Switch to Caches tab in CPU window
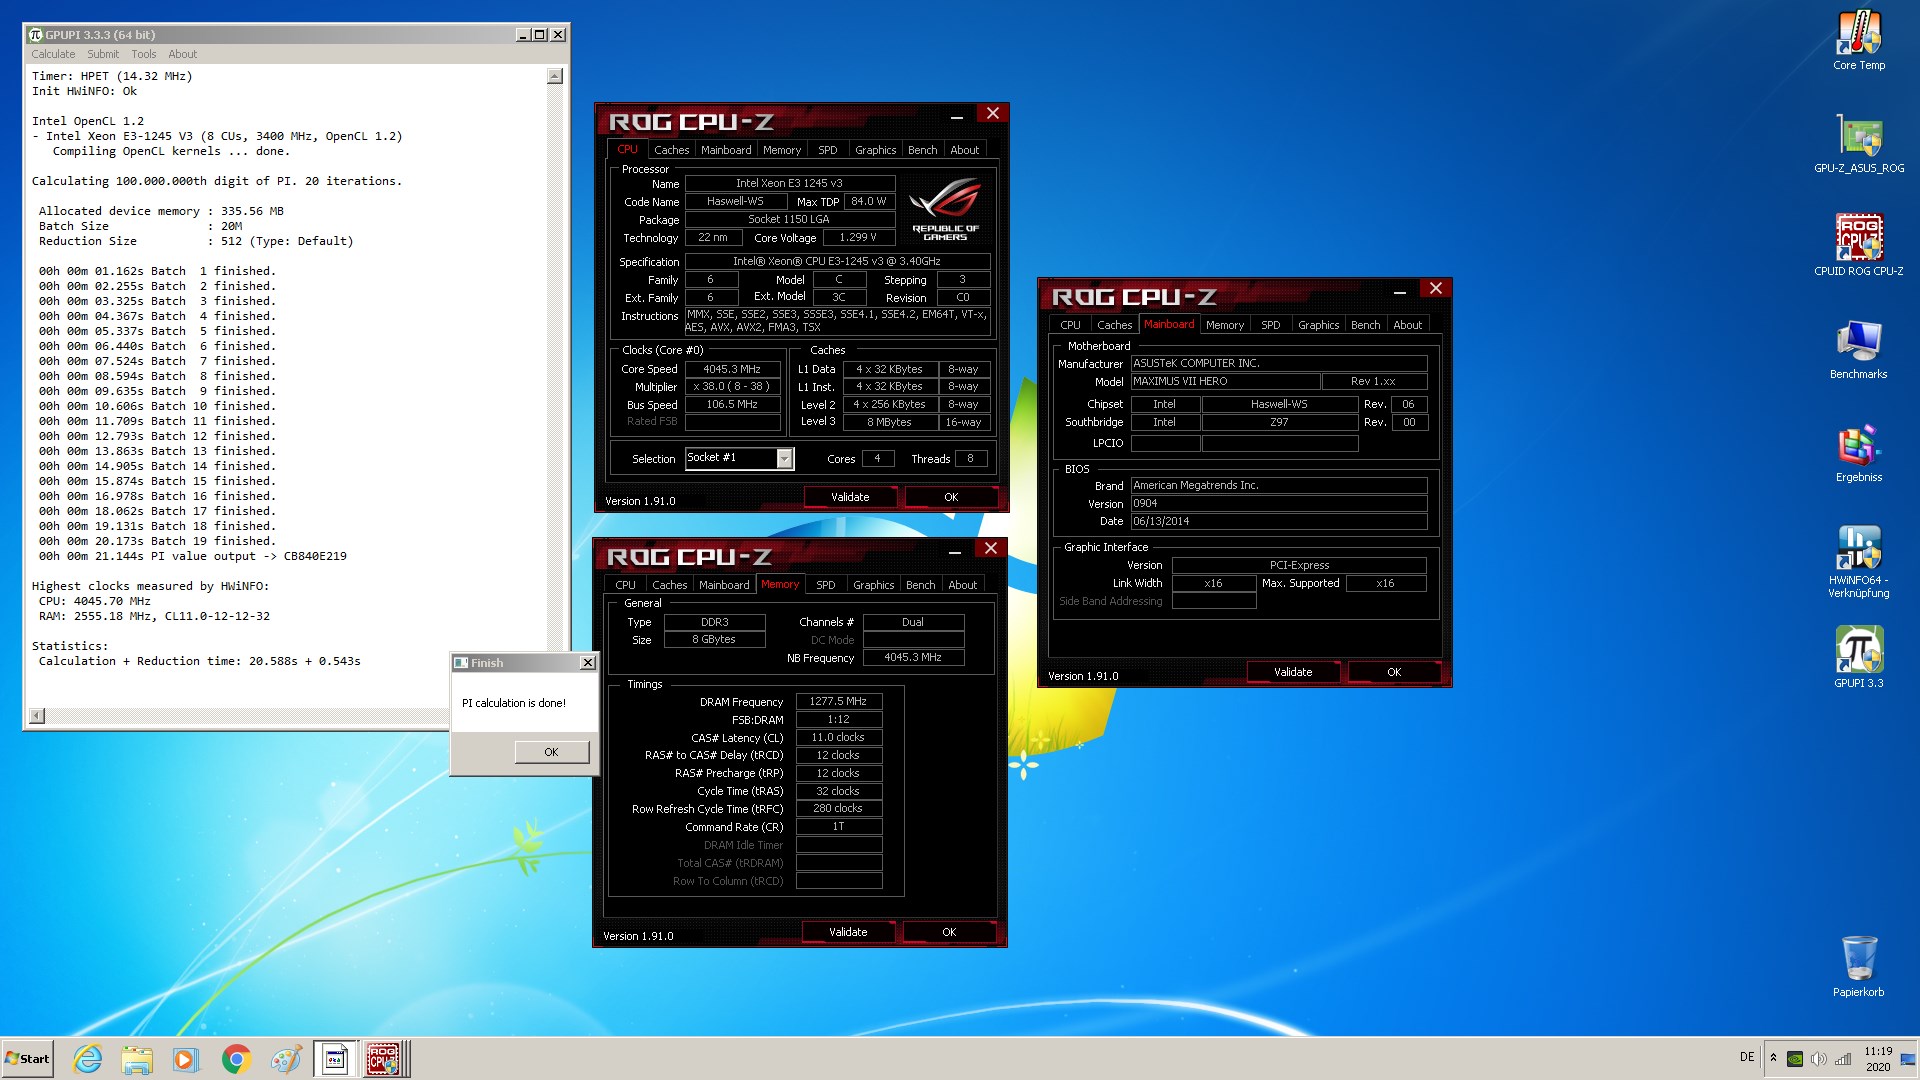1920x1080 pixels. coord(671,150)
